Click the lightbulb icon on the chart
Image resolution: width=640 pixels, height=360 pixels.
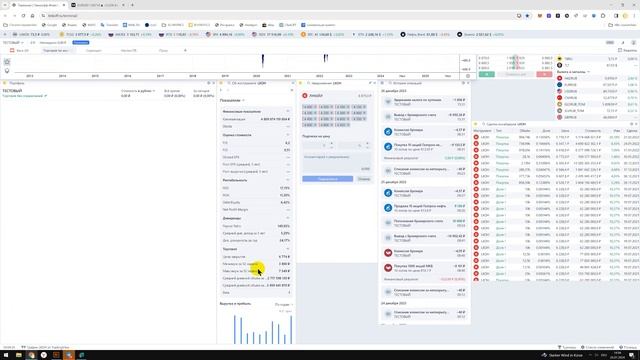7,71
